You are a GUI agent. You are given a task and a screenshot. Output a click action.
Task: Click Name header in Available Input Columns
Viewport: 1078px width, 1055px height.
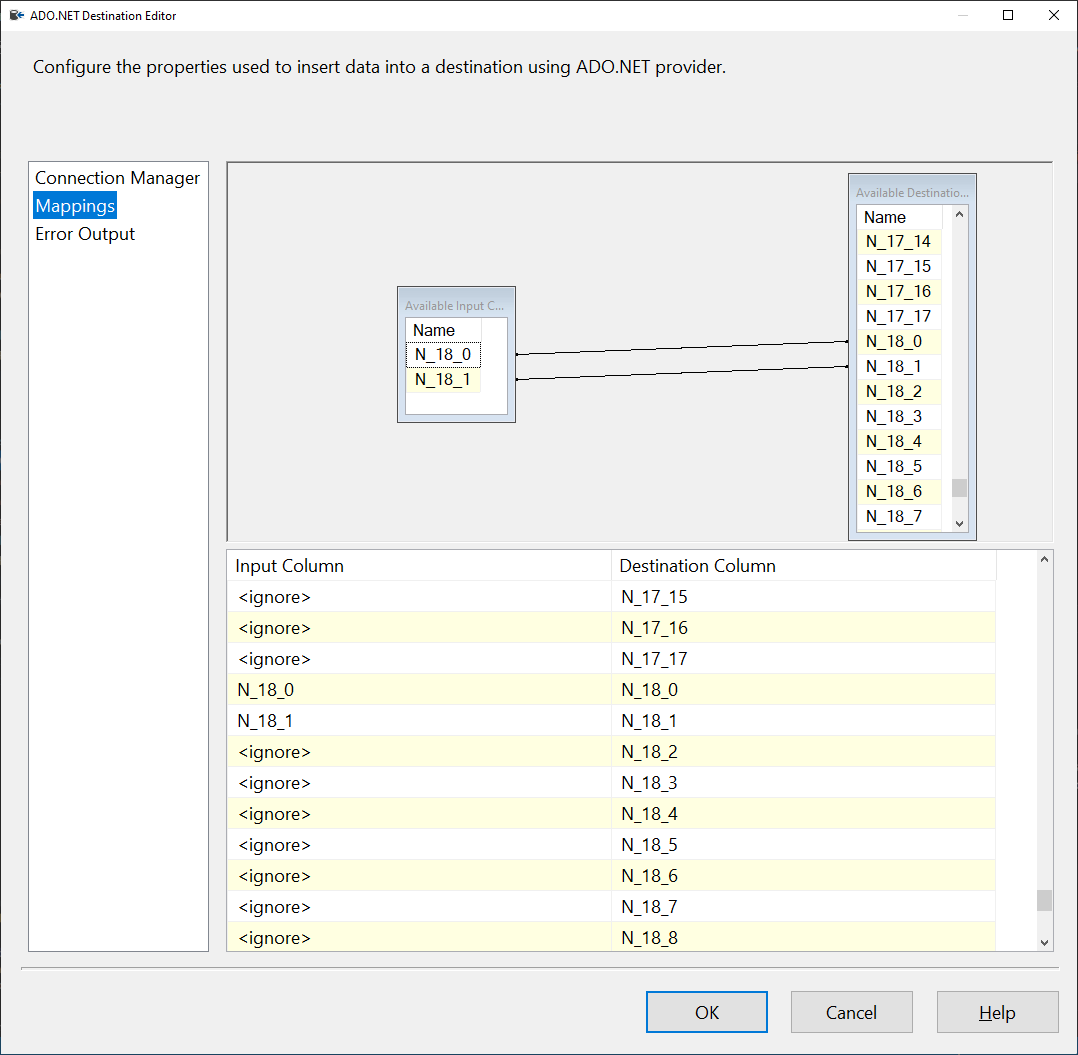[x=443, y=331]
